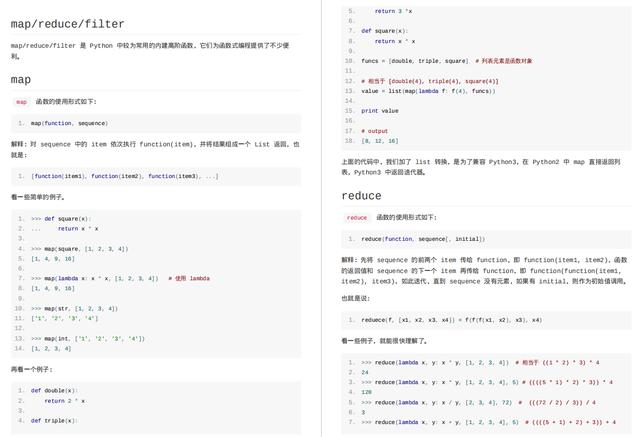Click code line "funcs = [double, triple, square]"

(x=415, y=61)
